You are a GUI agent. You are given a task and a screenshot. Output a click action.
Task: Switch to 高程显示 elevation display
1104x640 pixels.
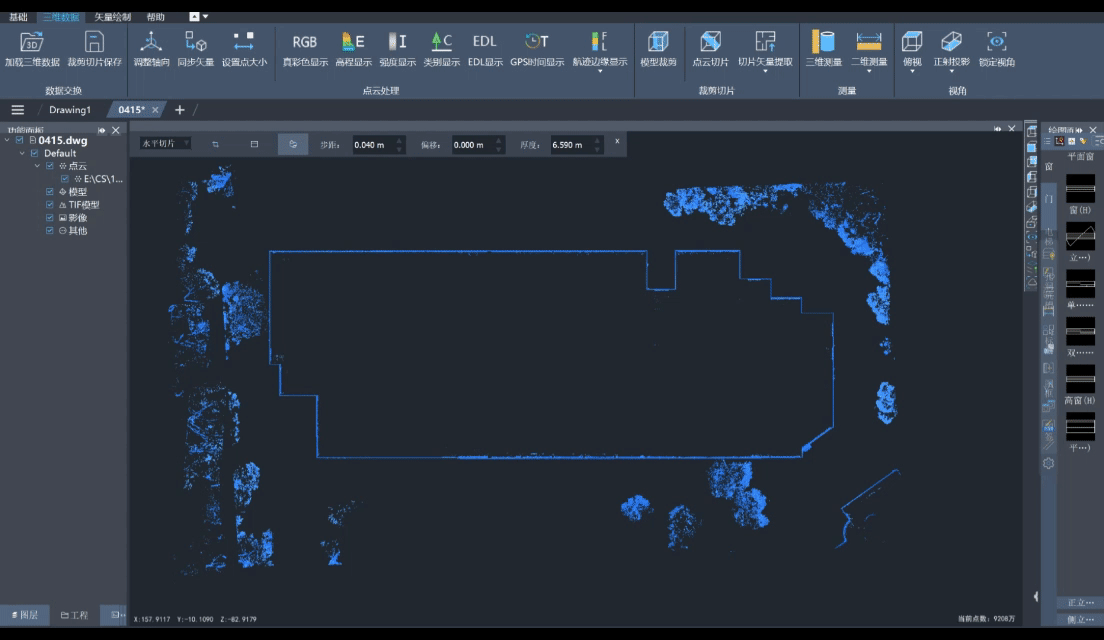point(353,42)
